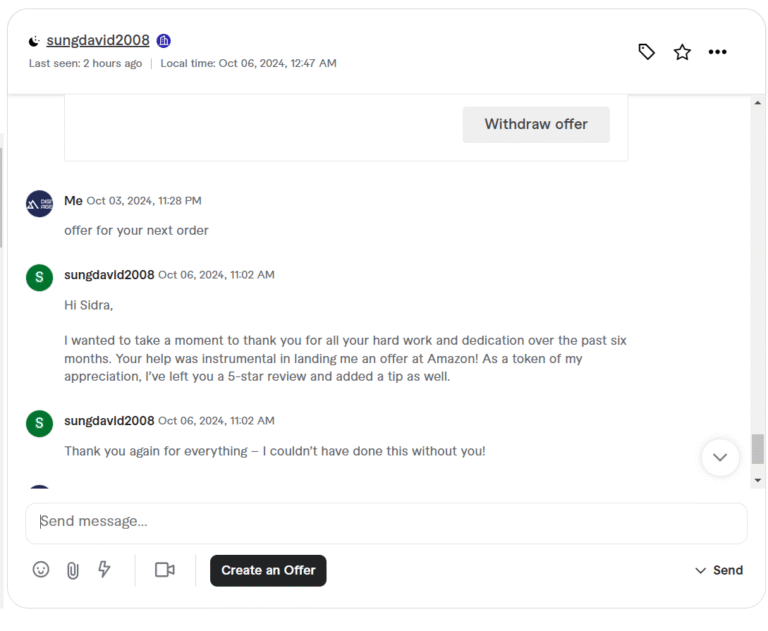This screenshot has width=768, height=631.
Task: Click the Me avatar thumbnail
Action: (x=39, y=204)
